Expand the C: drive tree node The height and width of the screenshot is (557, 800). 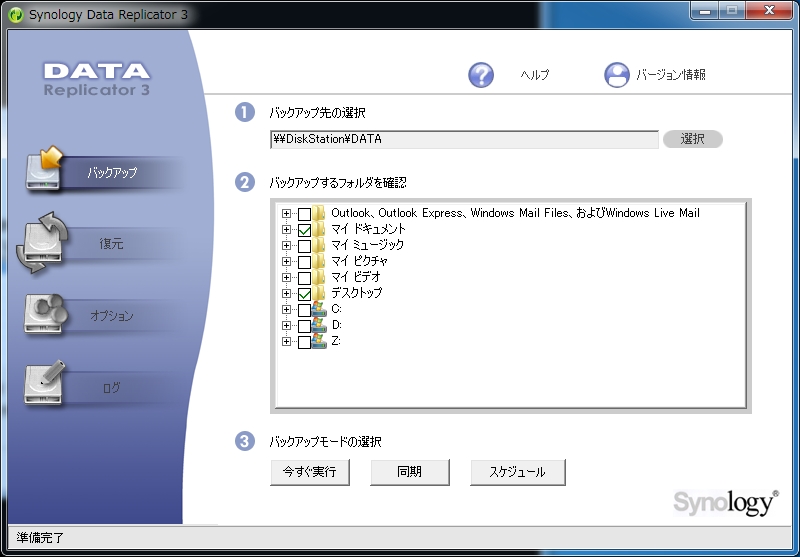(286, 310)
